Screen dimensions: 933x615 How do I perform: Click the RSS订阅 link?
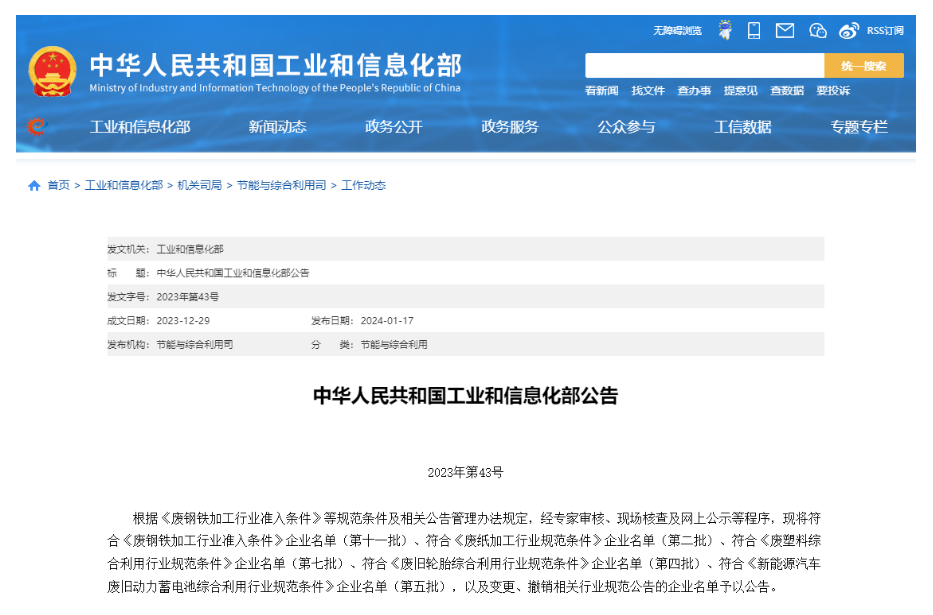coord(885,31)
